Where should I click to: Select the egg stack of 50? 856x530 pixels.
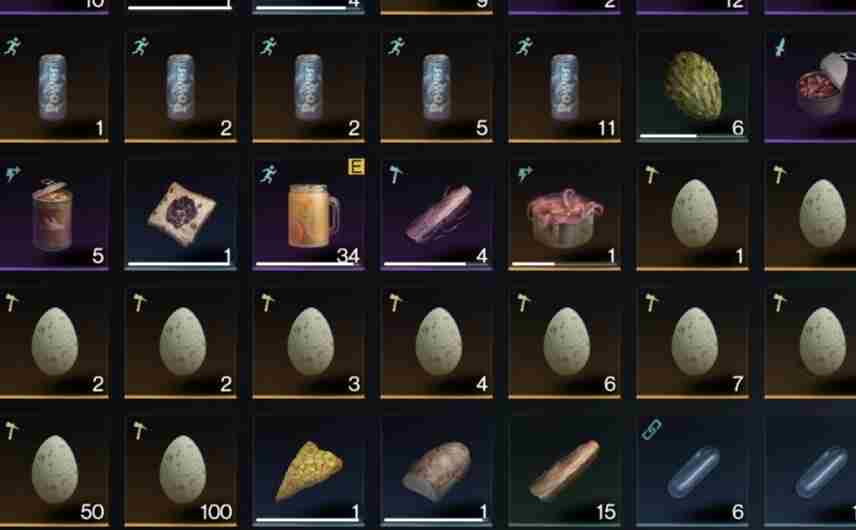[x=54, y=471]
